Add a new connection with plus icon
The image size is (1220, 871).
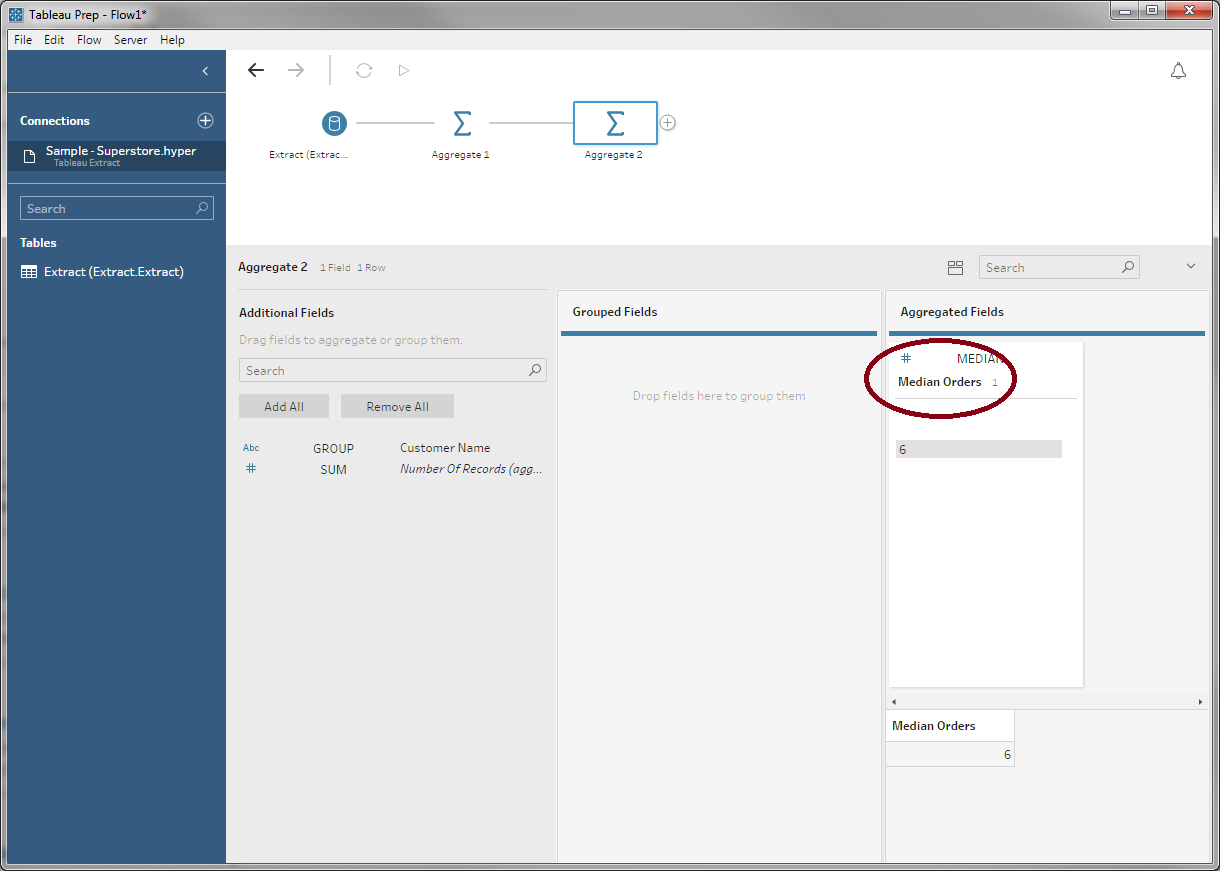205,120
